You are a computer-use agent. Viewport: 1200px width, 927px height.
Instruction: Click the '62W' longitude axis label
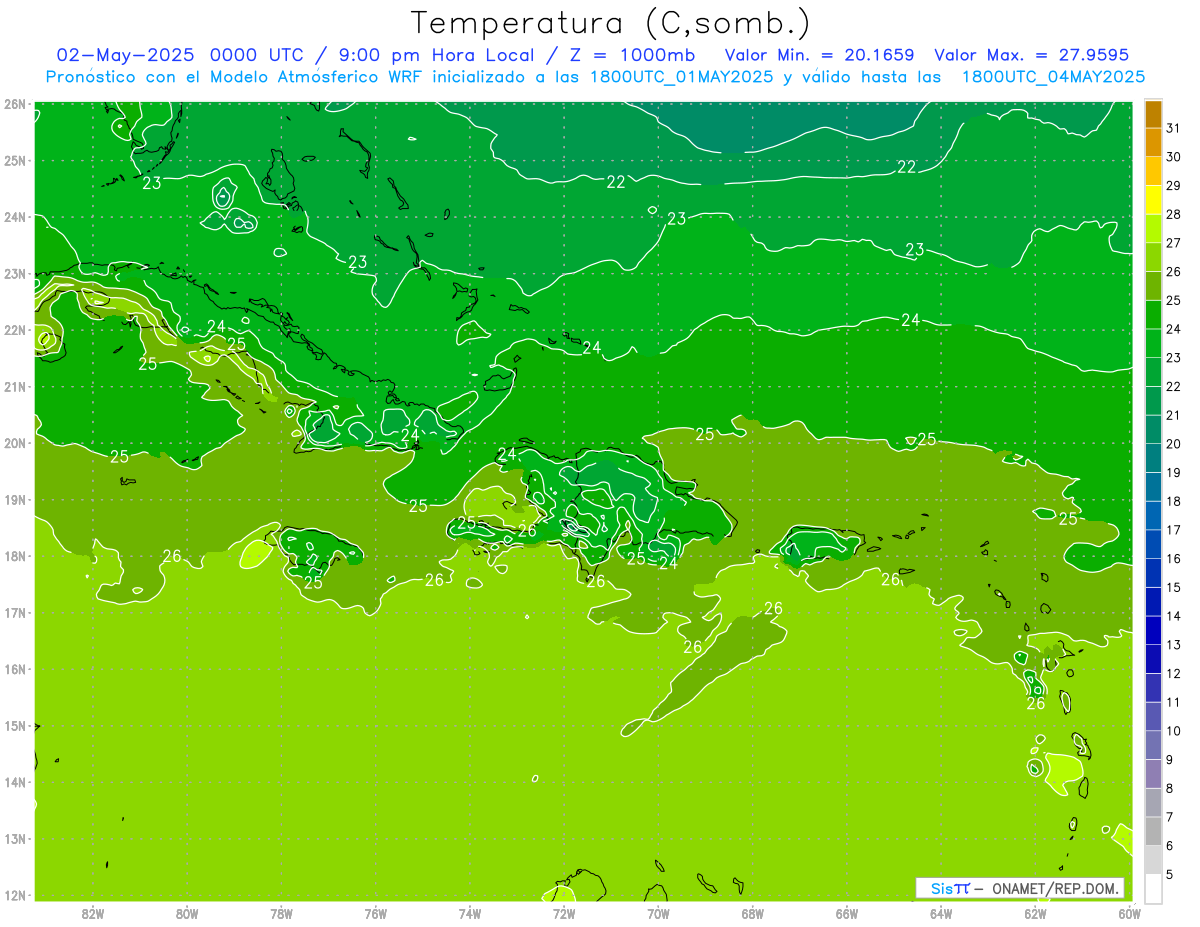coord(1035,913)
